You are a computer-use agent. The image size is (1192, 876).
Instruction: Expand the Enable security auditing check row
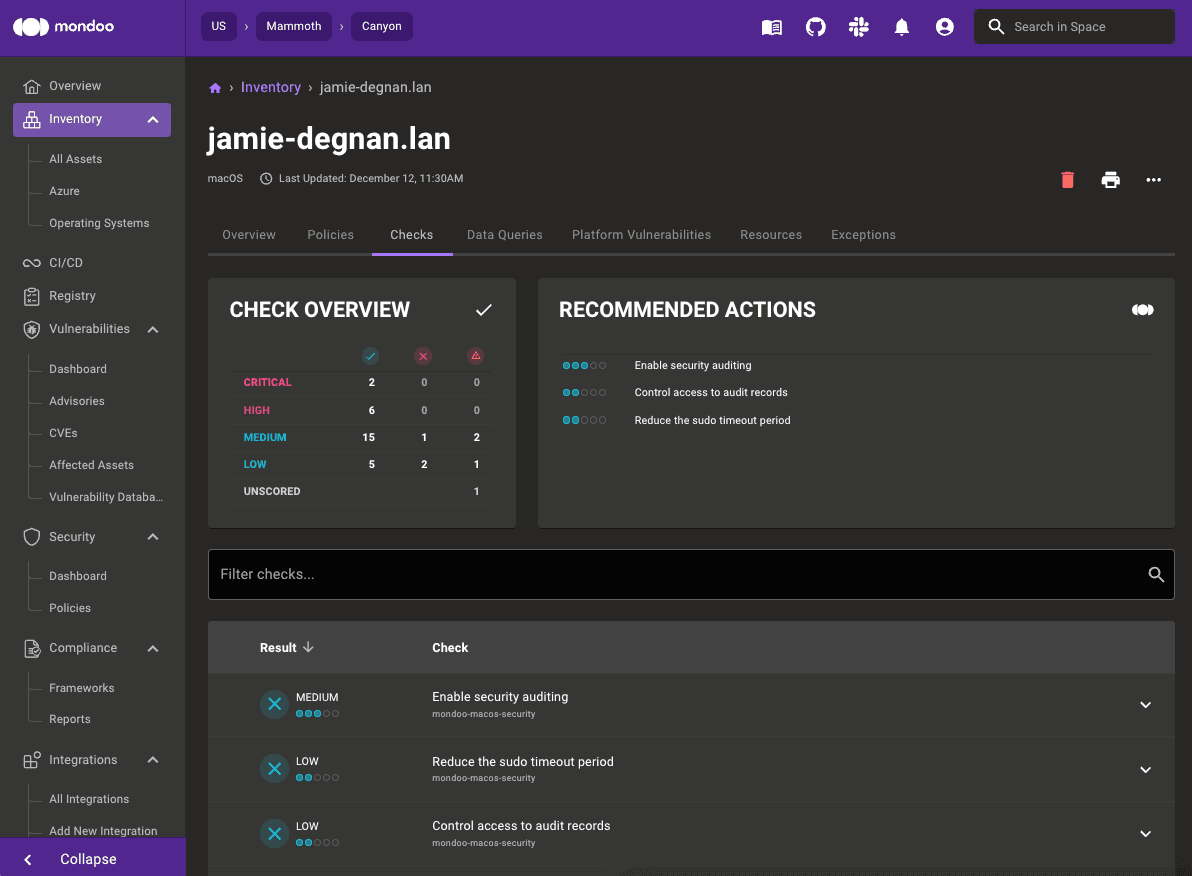point(1145,704)
